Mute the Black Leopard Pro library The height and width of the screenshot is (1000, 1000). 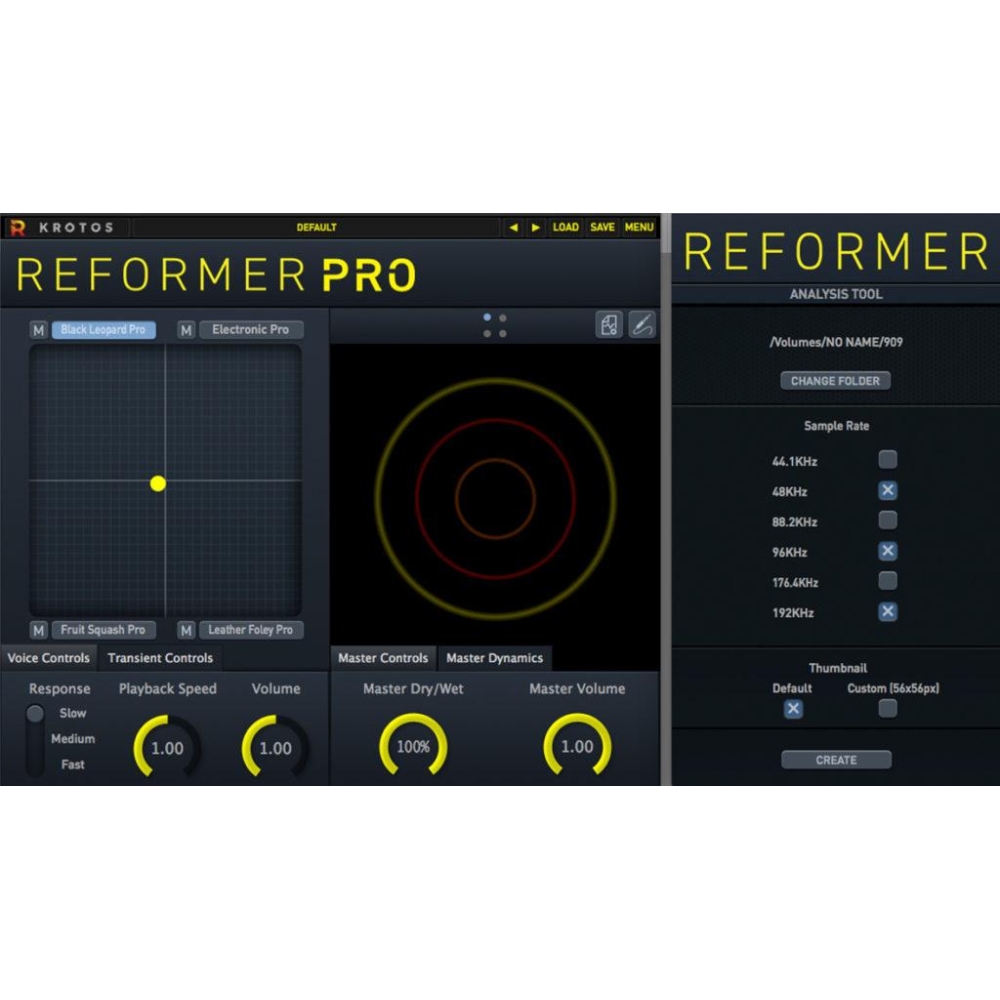[38, 330]
